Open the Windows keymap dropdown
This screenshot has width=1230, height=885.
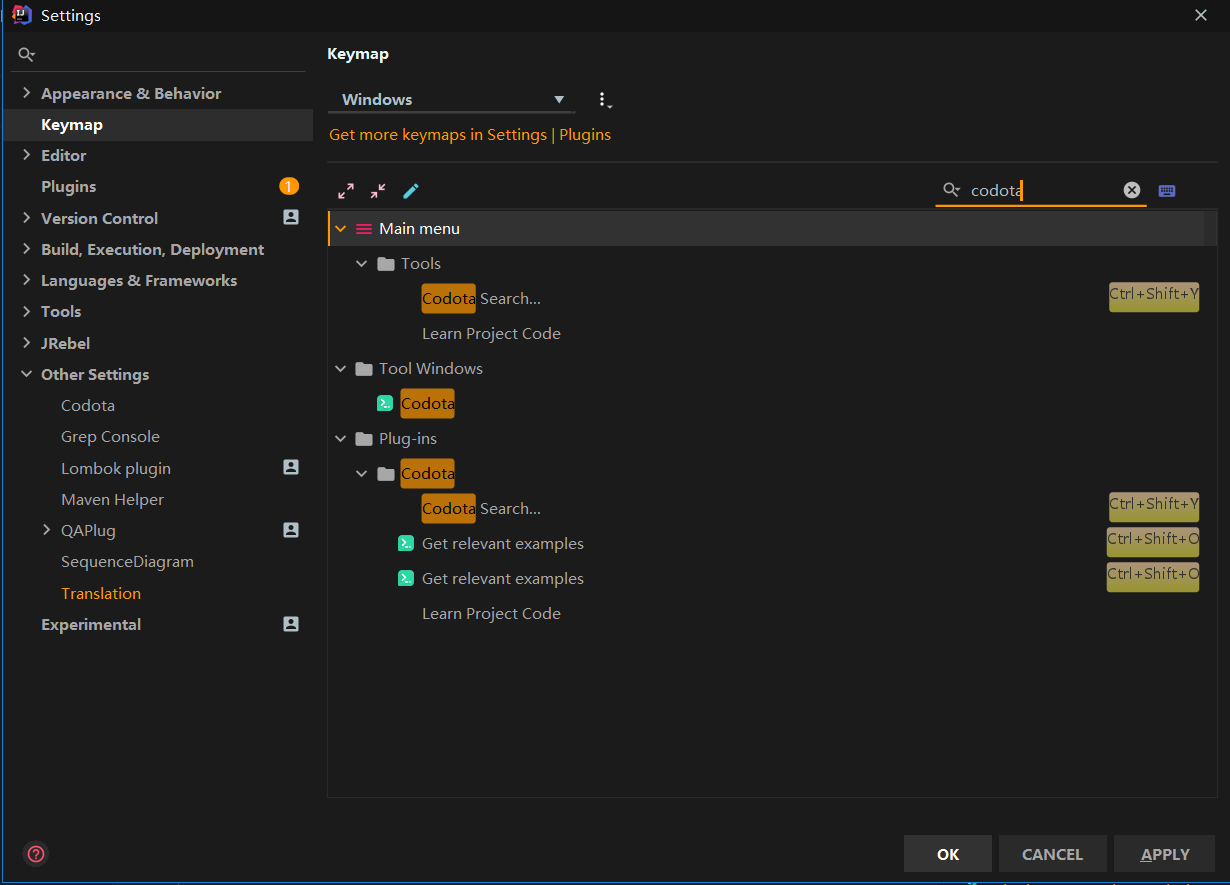point(451,99)
